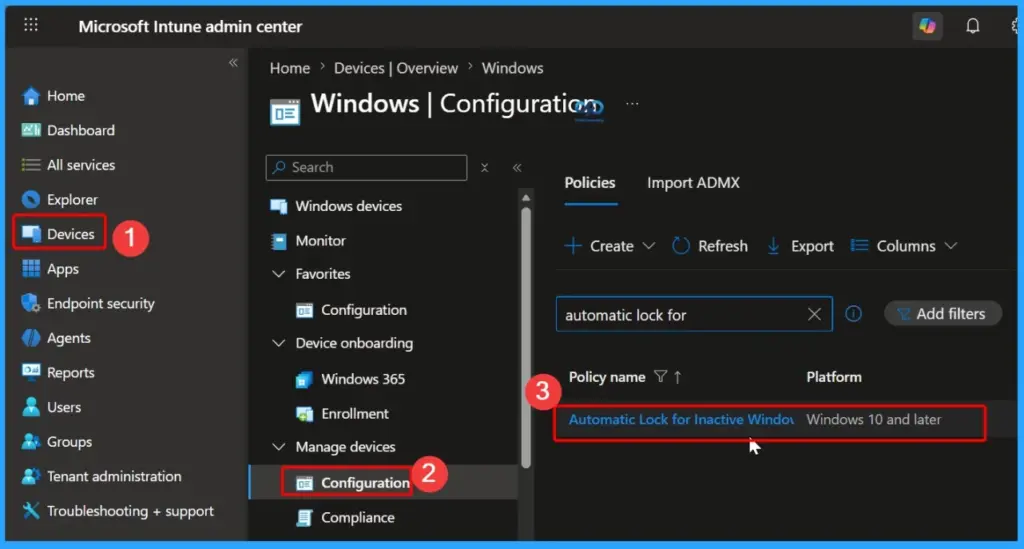Click the Devices | Overview breadcrumb
1024x549 pixels.
pyautogui.click(x=396, y=68)
